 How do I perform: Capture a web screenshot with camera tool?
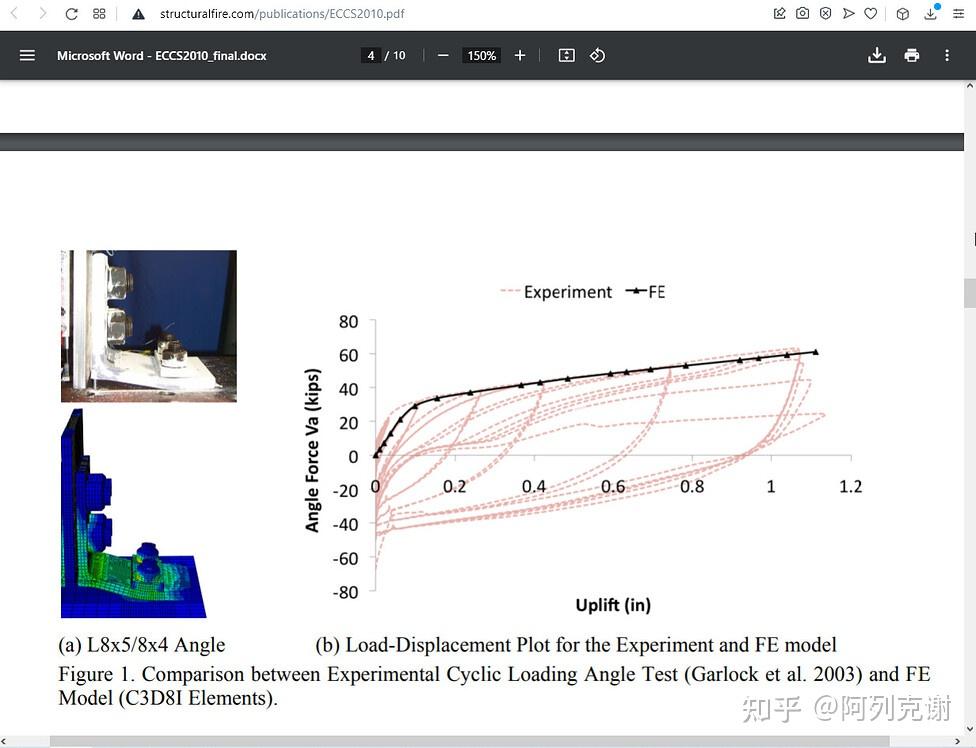coord(803,13)
